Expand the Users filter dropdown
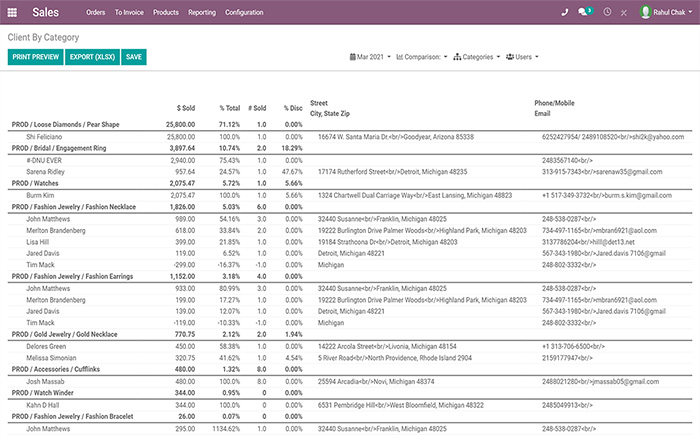The height and width of the screenshot is (435, 700). (x=522, y=57)
